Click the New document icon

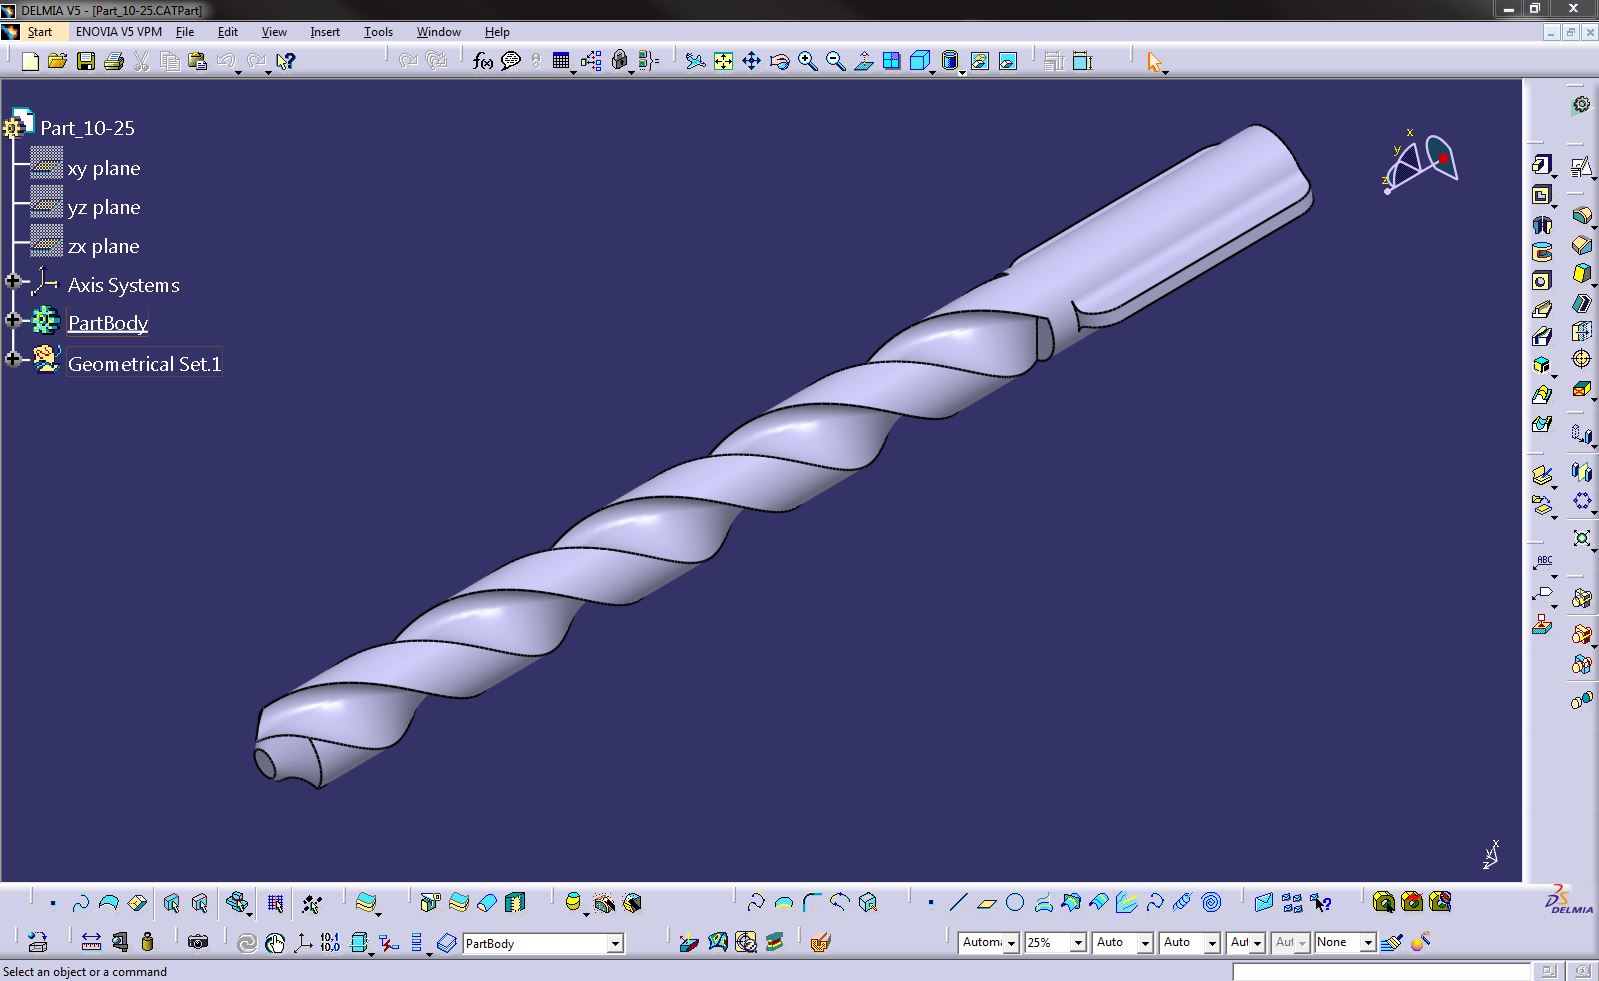coord(30,62)
